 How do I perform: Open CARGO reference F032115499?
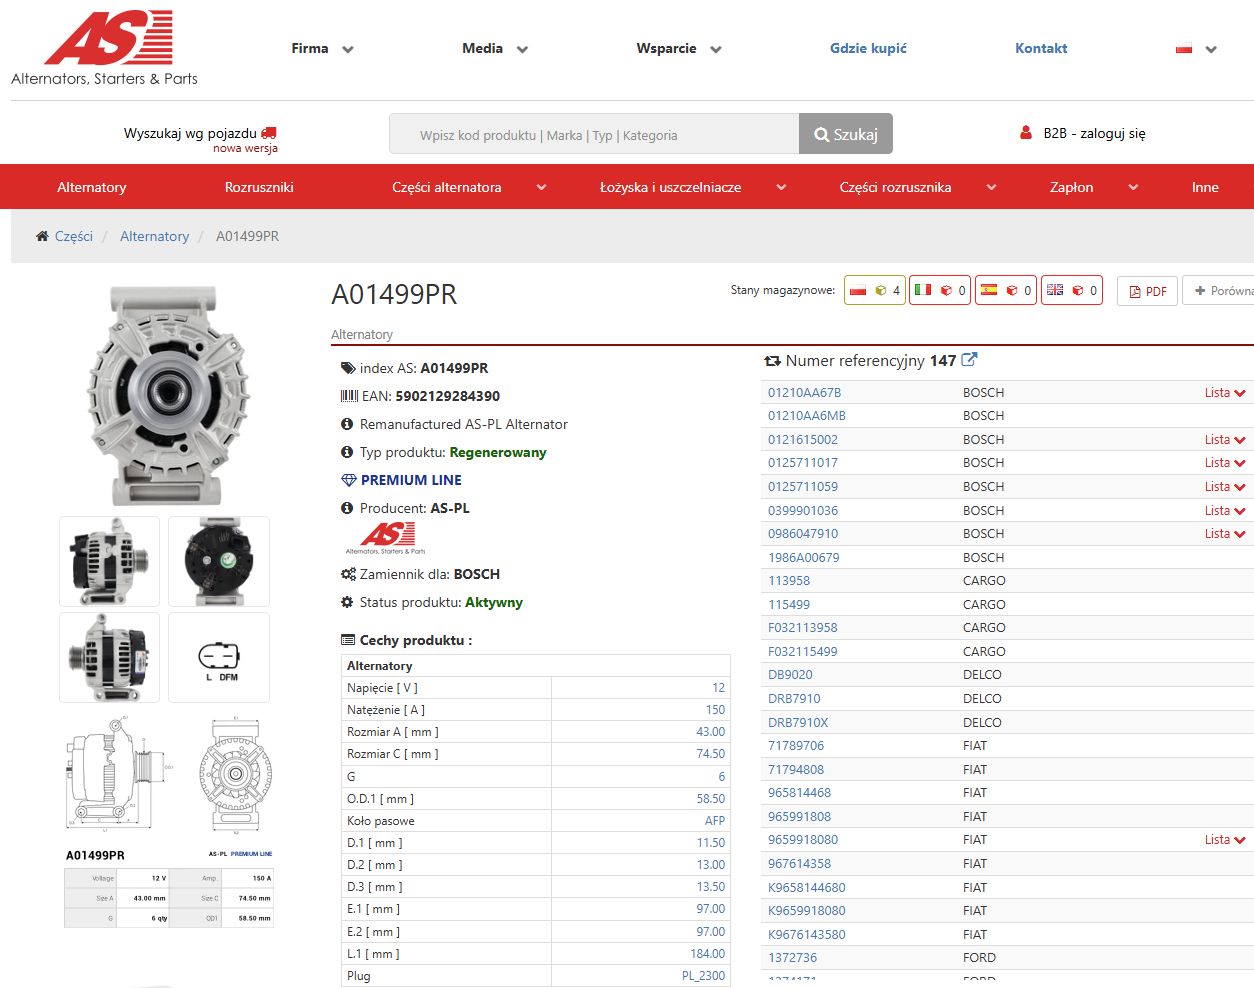[802, 651]
